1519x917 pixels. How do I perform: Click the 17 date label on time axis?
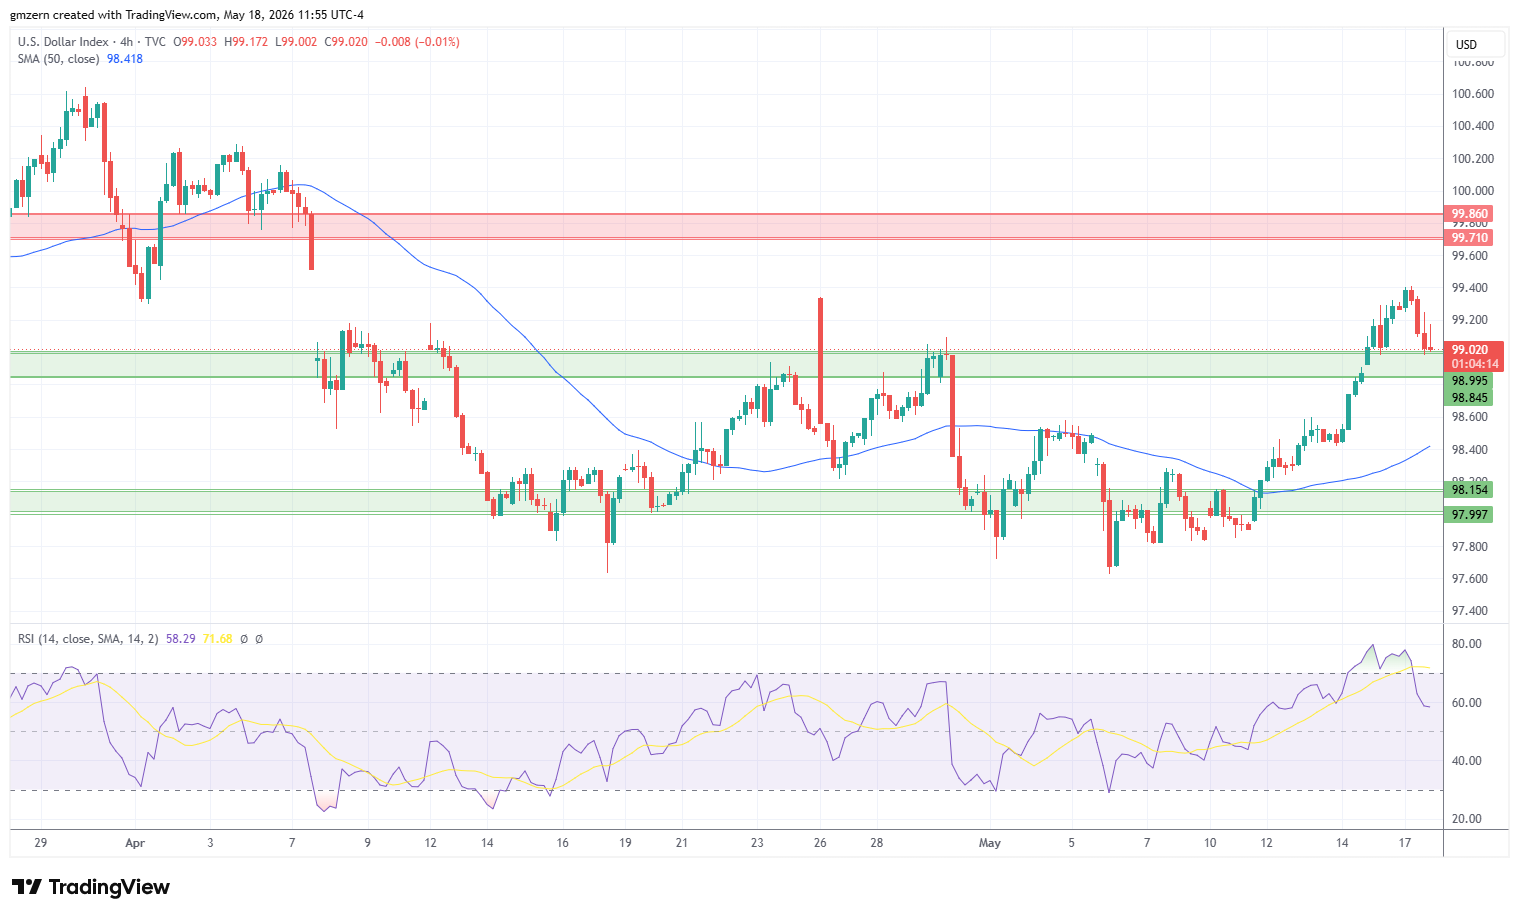coord(1405,843)
